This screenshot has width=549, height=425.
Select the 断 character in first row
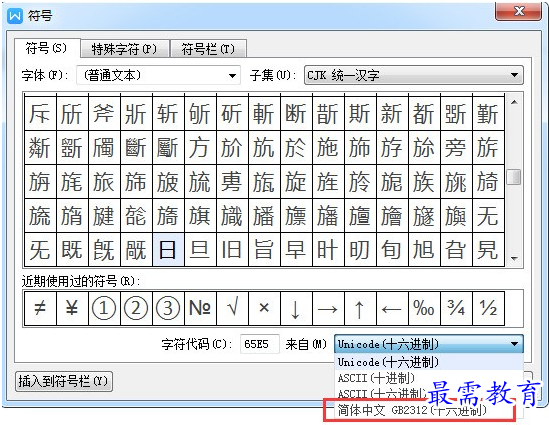296,113
